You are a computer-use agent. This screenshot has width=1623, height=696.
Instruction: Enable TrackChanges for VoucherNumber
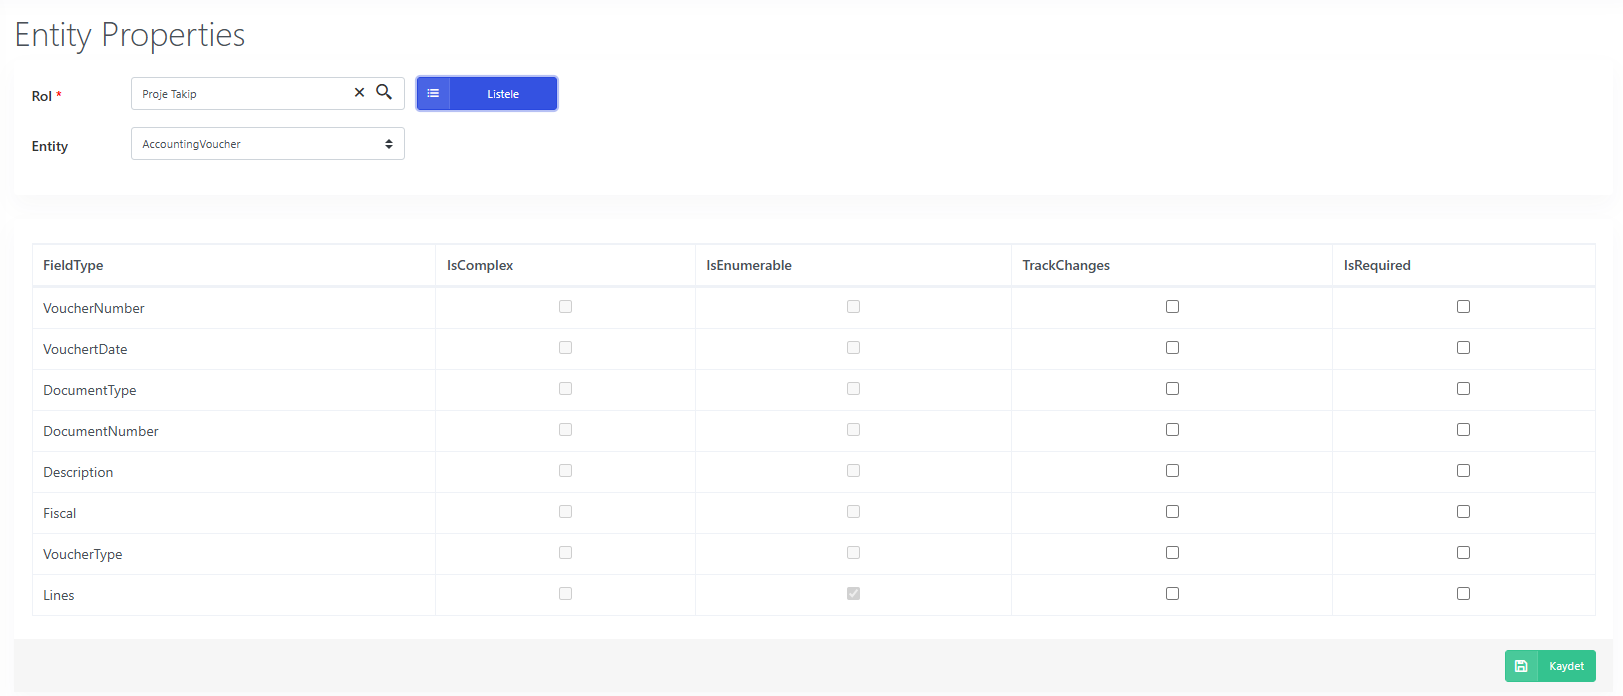coord(1172,307)
